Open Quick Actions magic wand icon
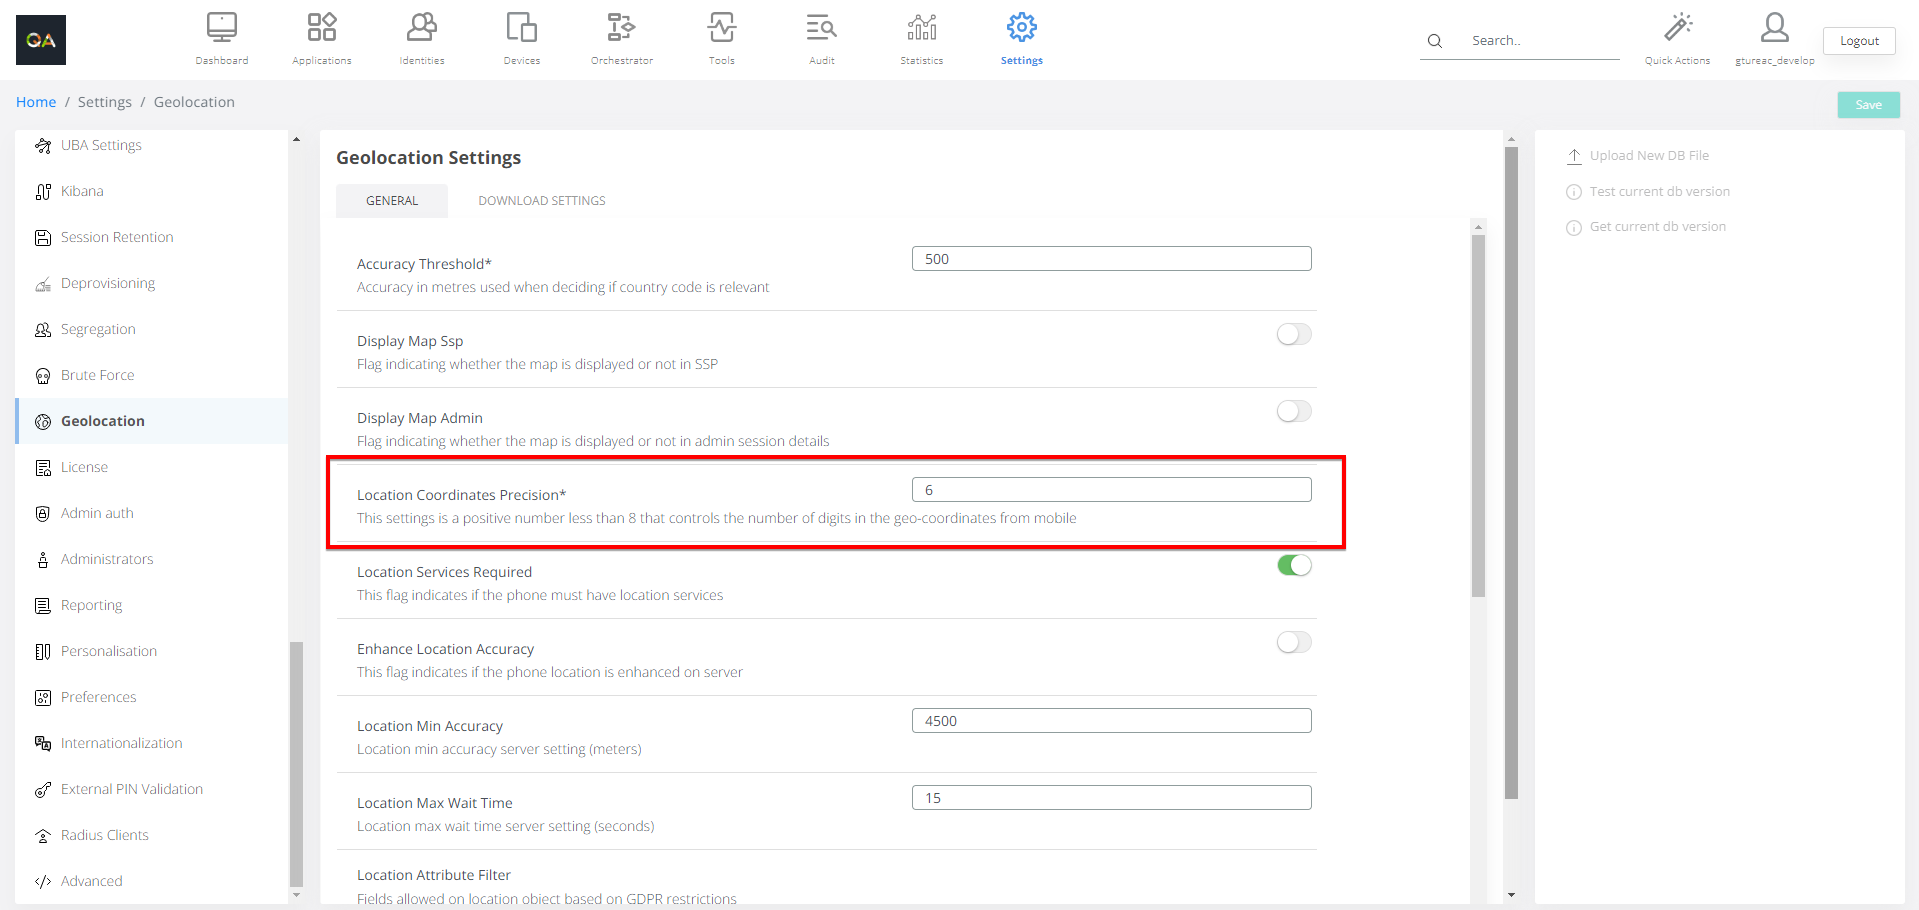Screen dimensions: 1919x910 pyautogui.click(x=1677, y=28)
